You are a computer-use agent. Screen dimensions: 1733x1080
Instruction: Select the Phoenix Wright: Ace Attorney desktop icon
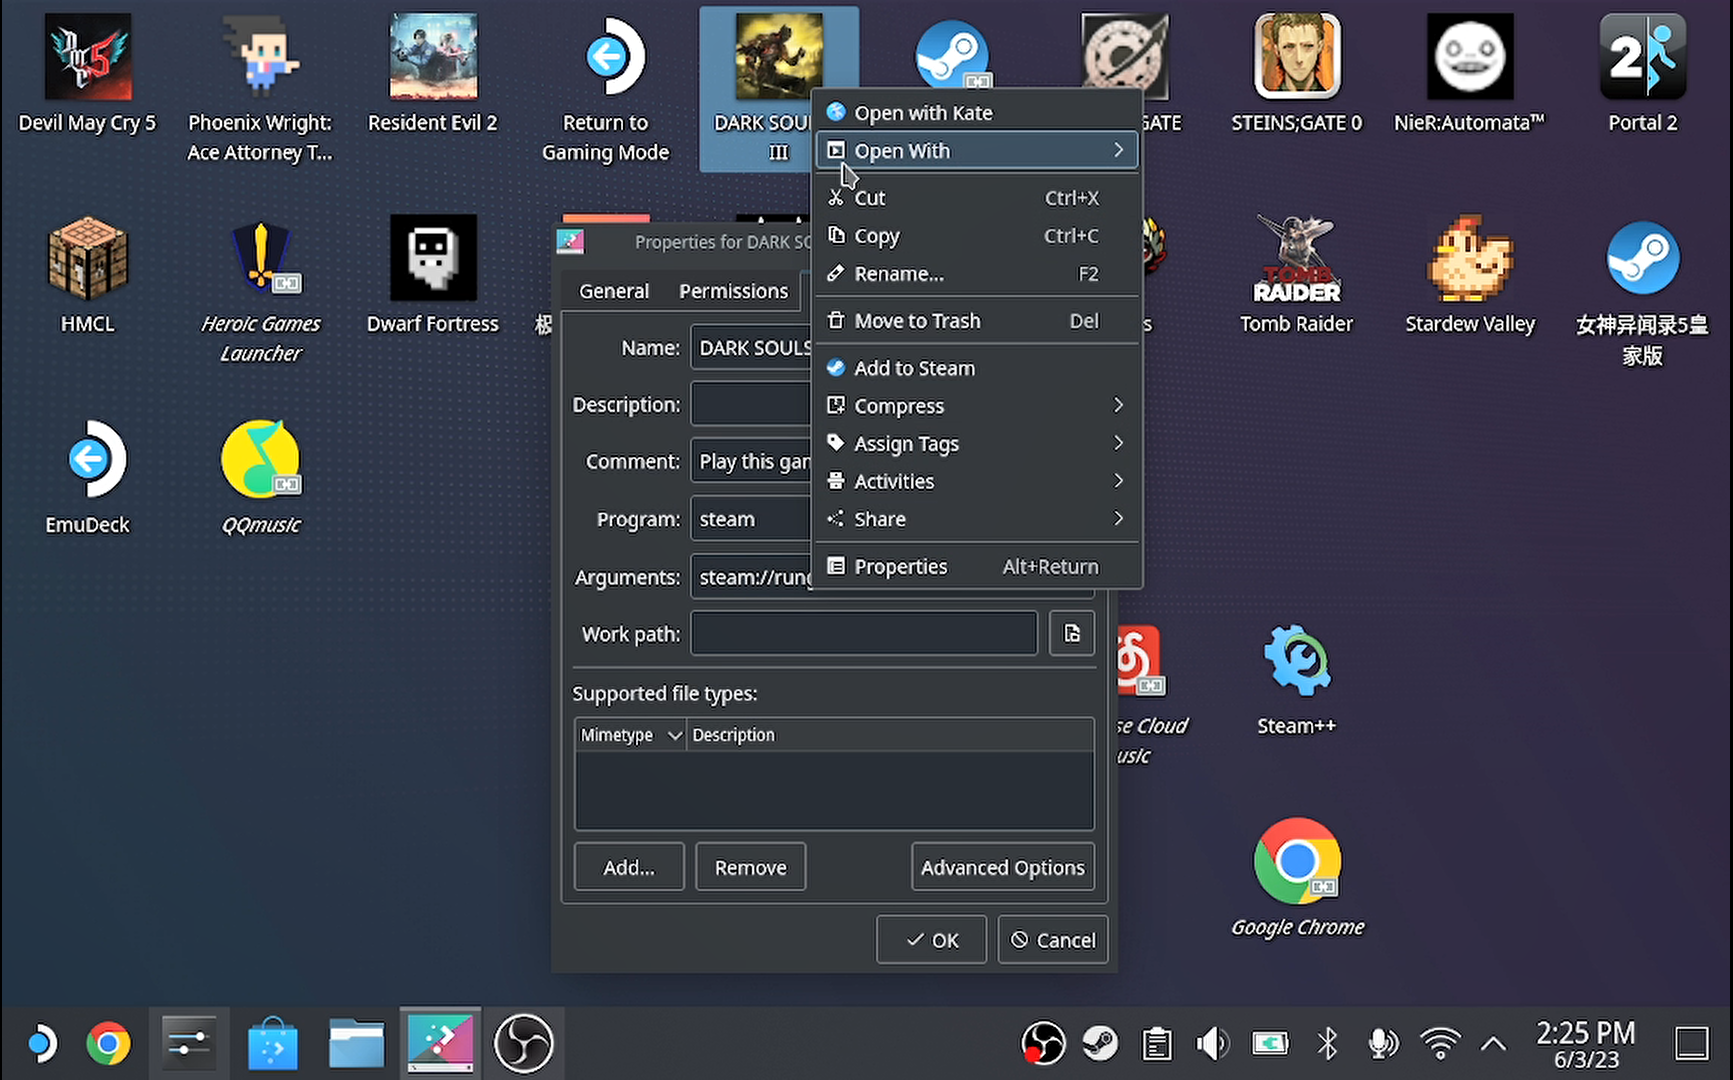pos(260,58)
